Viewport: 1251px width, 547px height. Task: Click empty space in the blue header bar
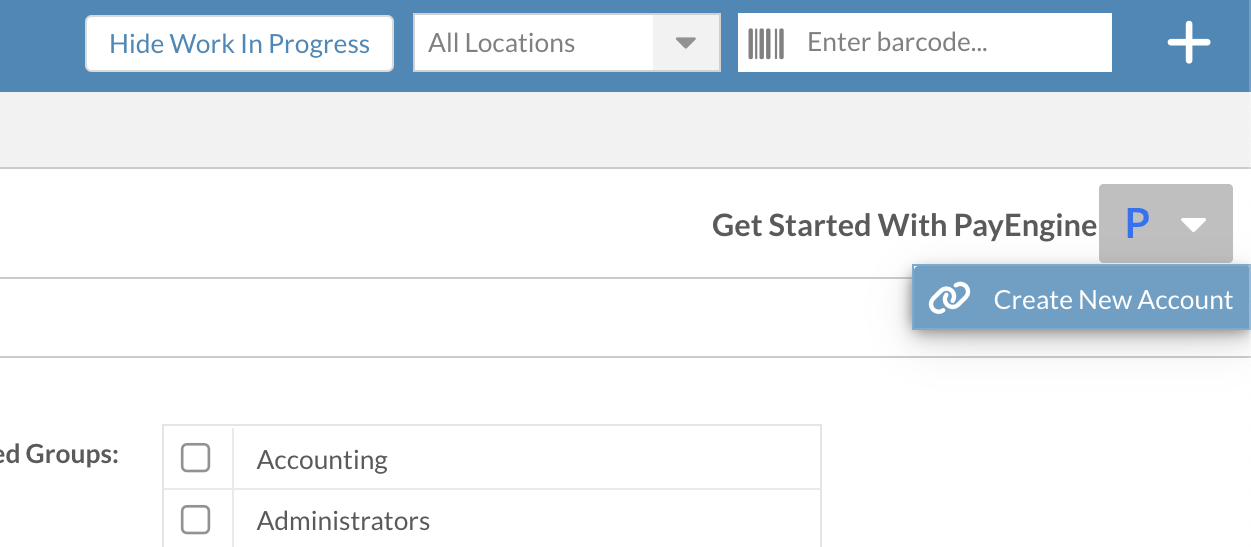pos(40,45)
